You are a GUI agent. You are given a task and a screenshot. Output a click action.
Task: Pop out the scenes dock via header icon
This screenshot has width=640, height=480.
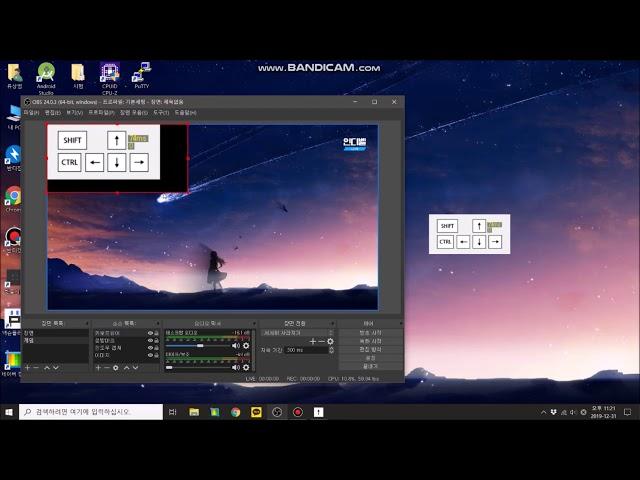(87, 323)
